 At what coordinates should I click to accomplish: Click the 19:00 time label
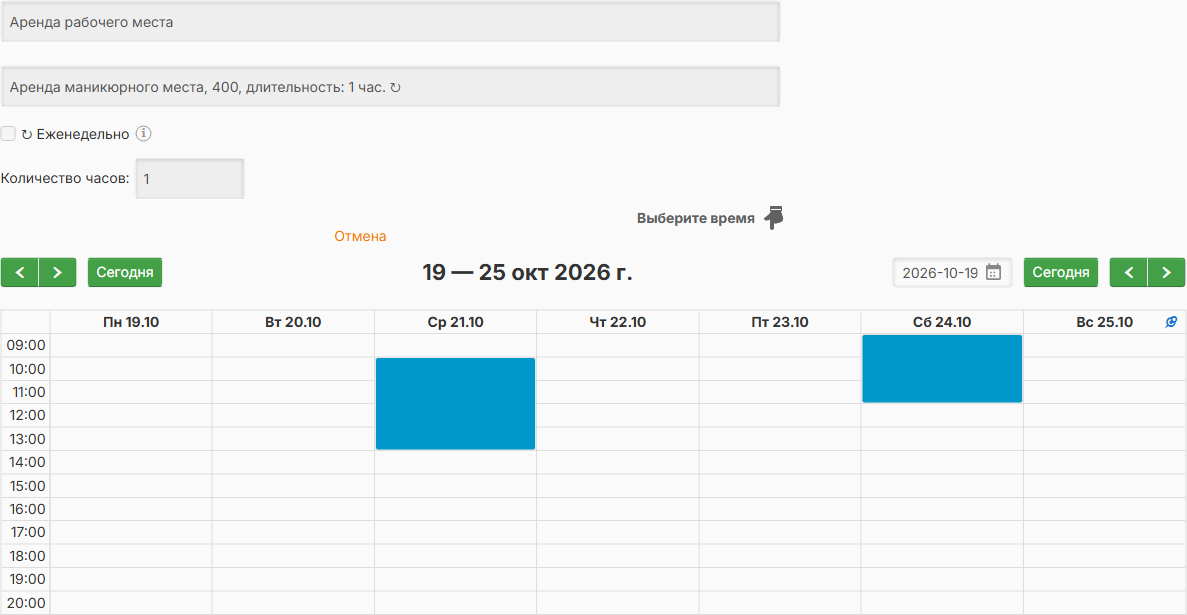pos(26,579)
